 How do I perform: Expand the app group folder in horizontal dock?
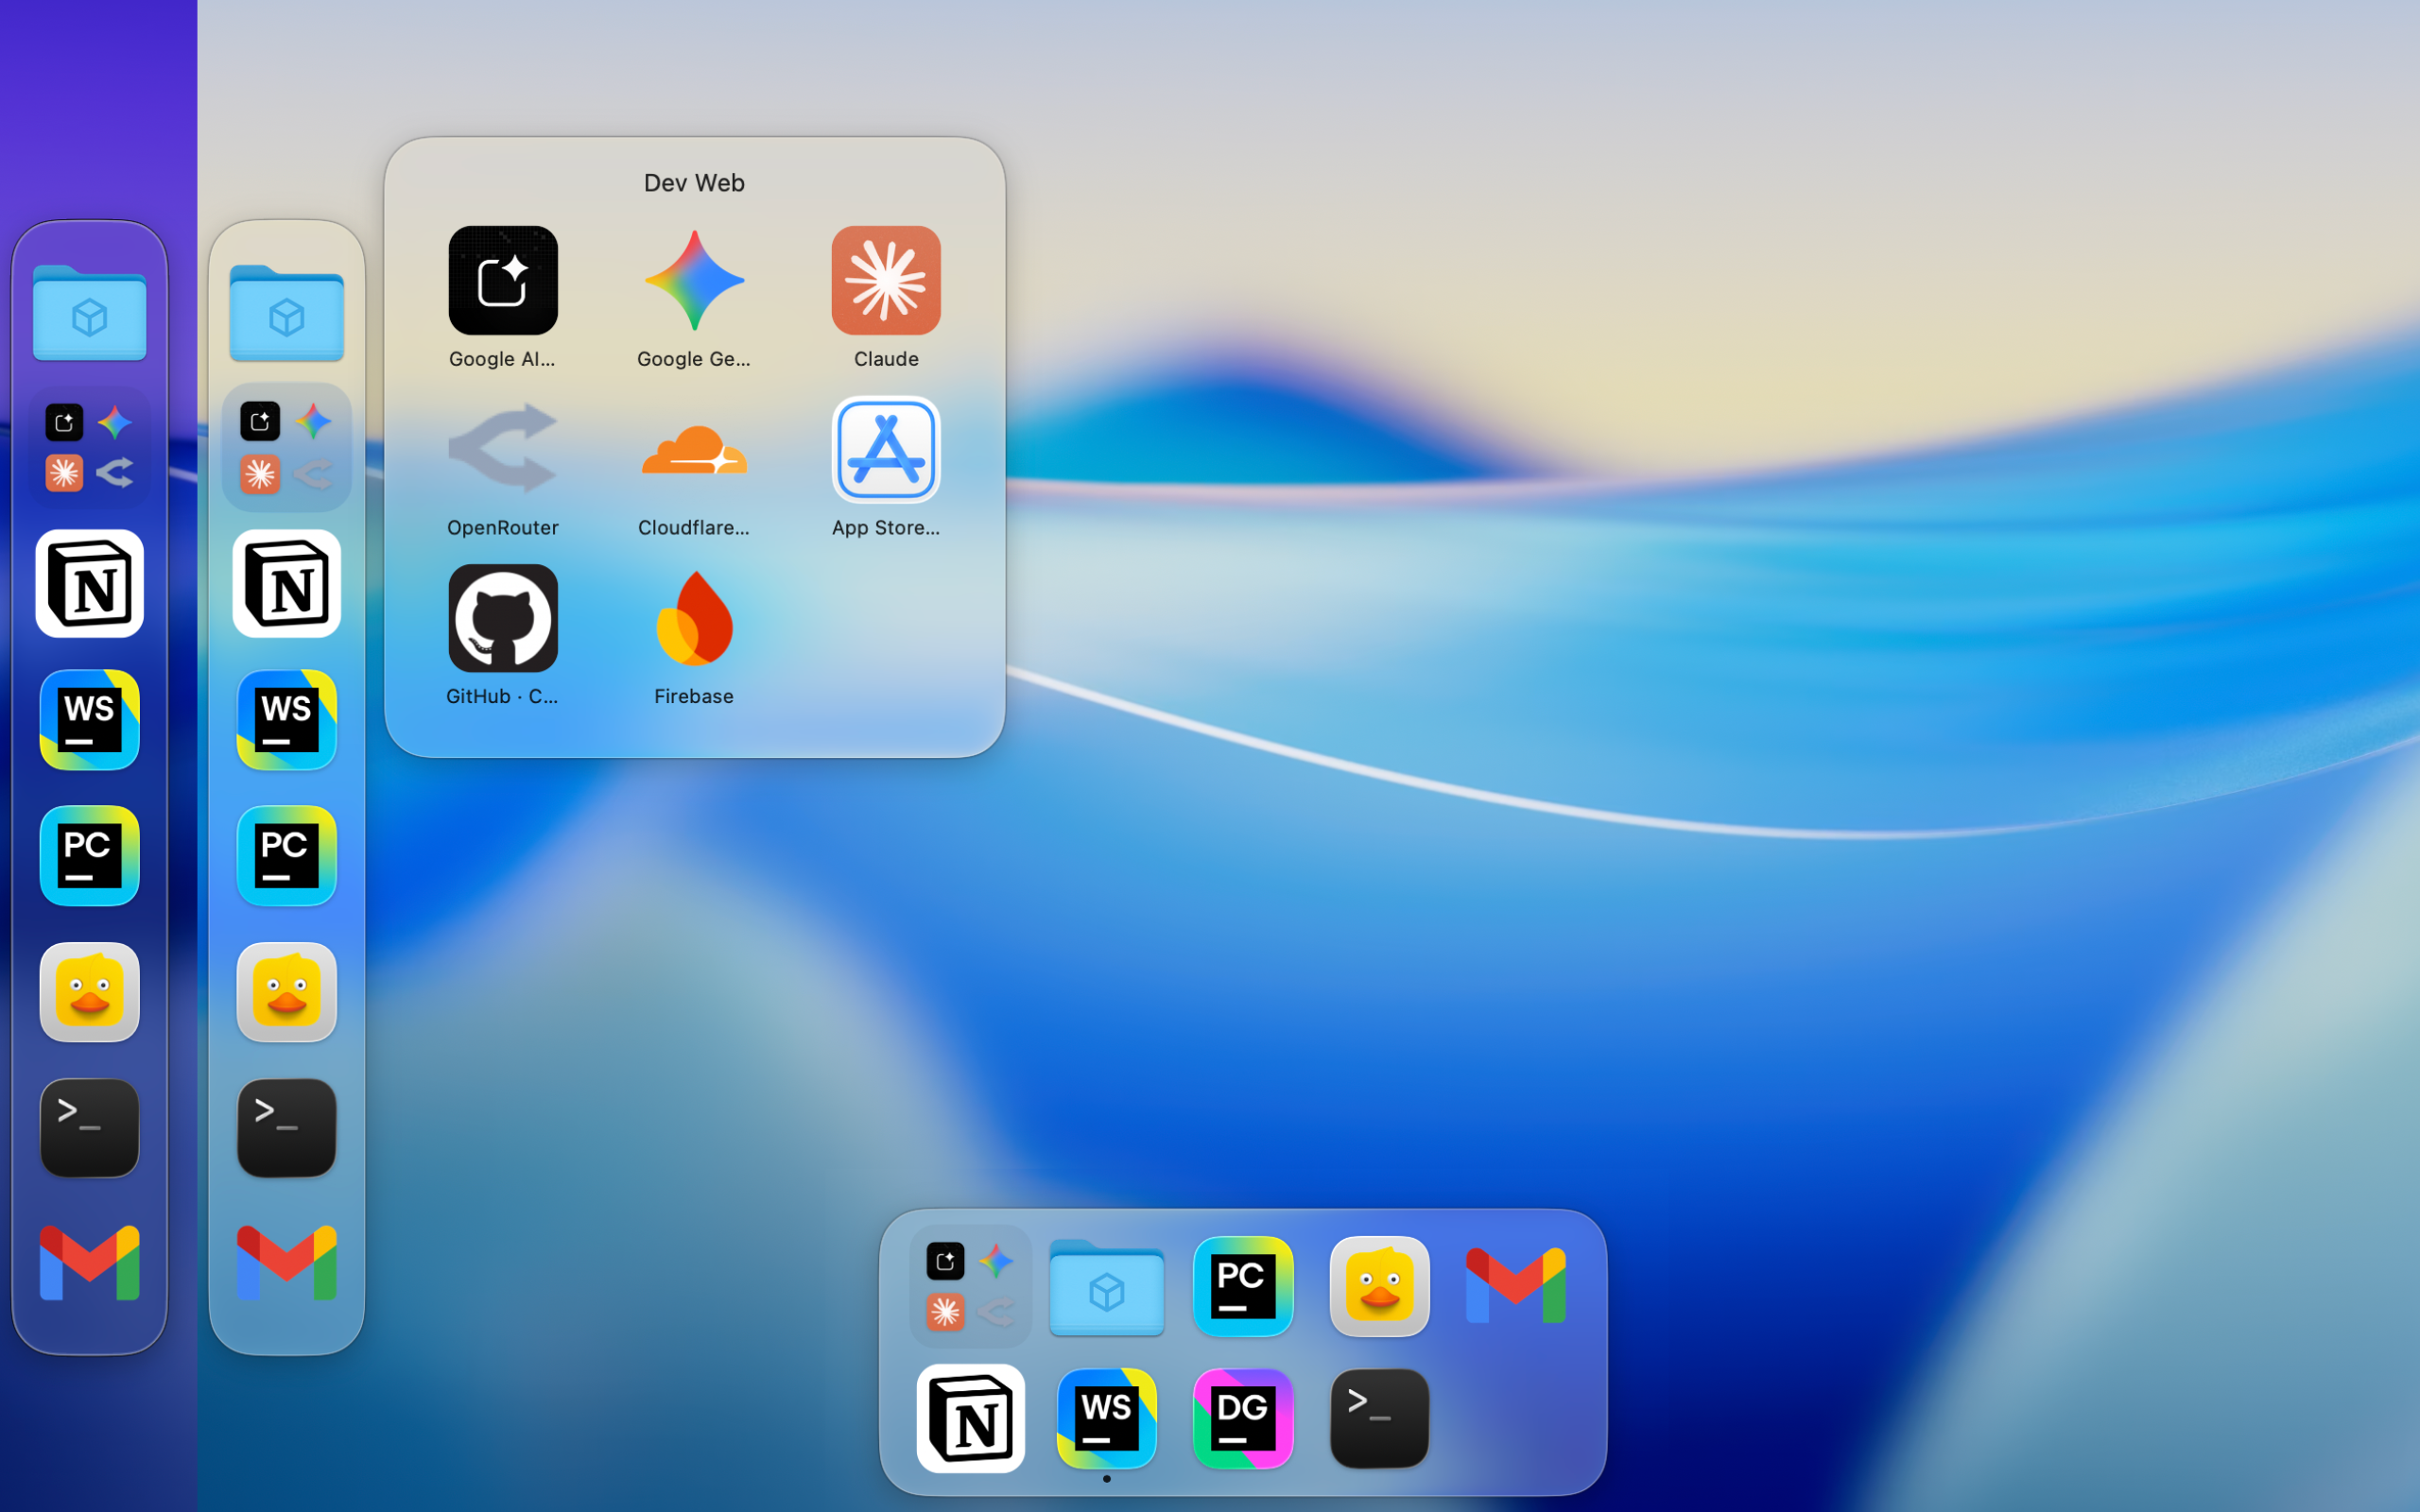(x=971, y=1287)
